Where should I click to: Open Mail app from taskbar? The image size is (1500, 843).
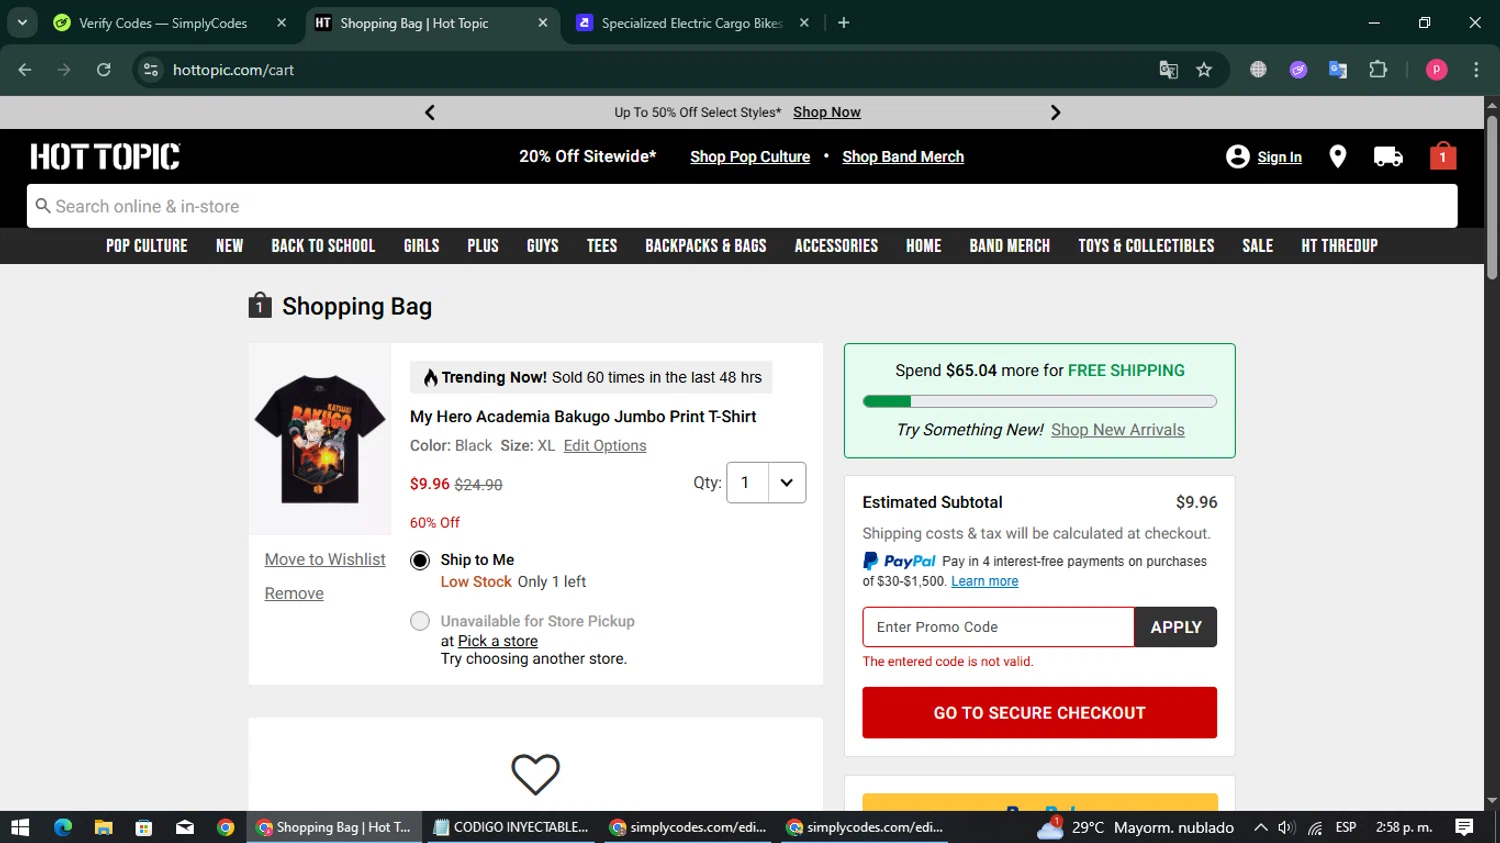pyautogui.click(x=185, y=827)
